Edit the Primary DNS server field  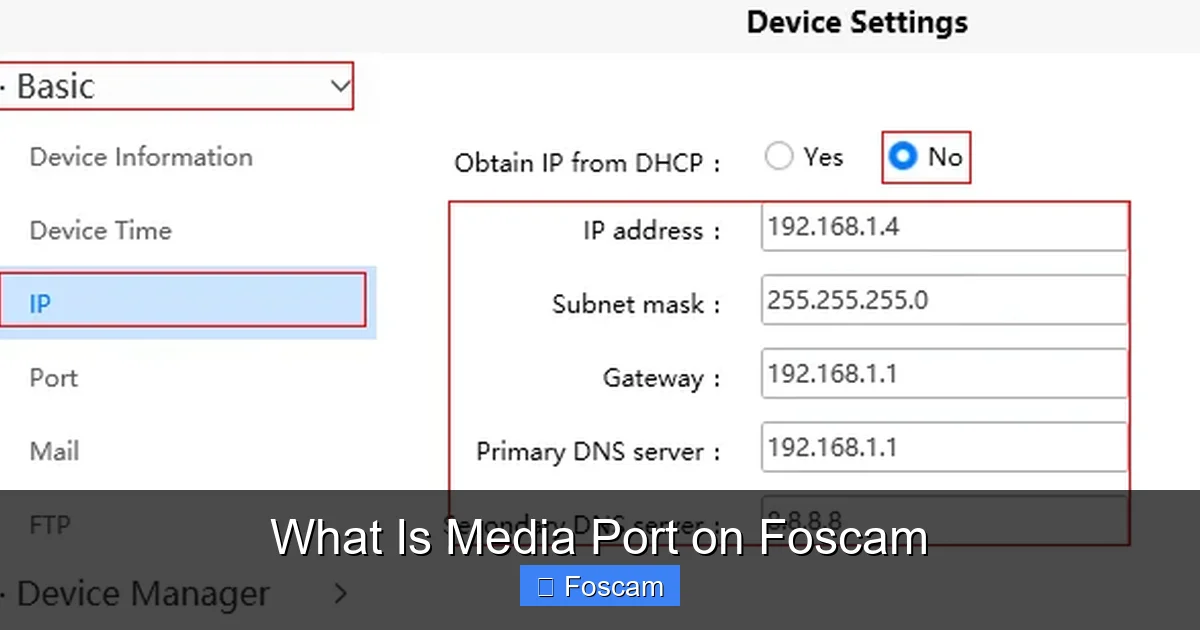click(x=943, y=446)
